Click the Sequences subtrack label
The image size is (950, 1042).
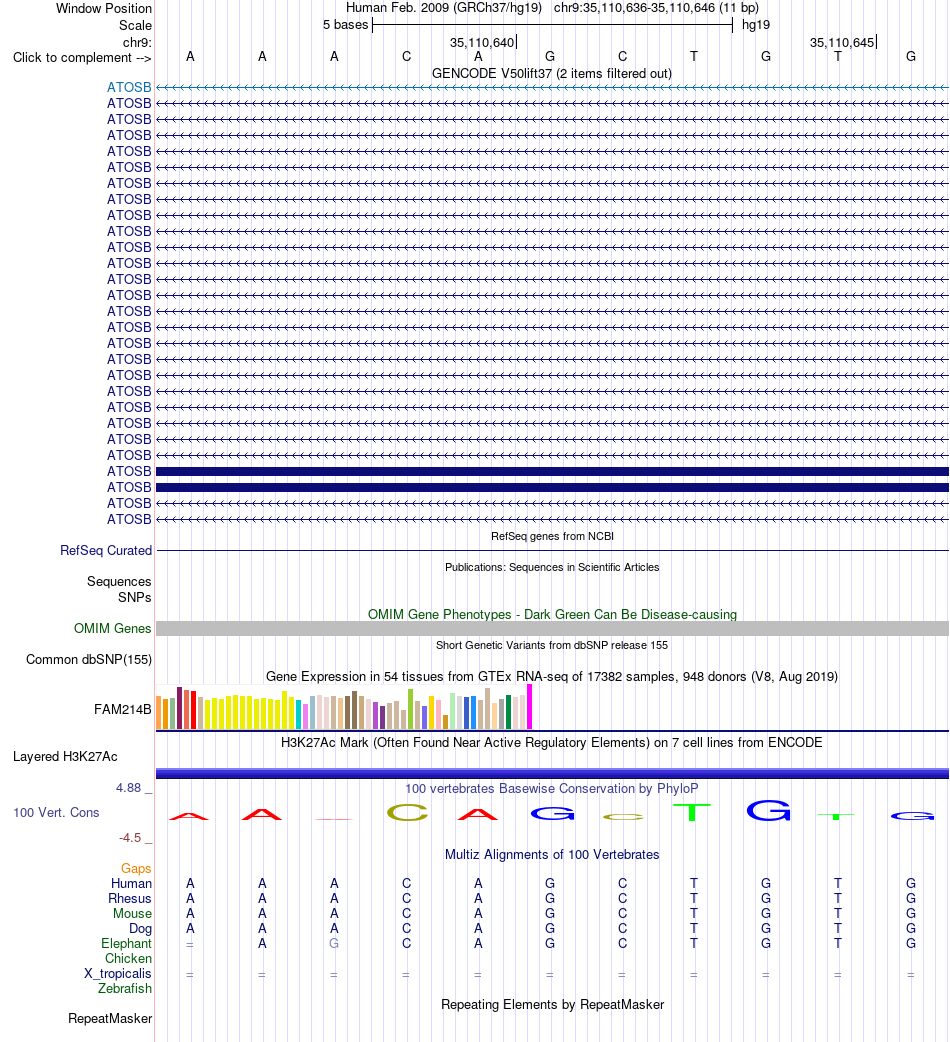(119, 581)
